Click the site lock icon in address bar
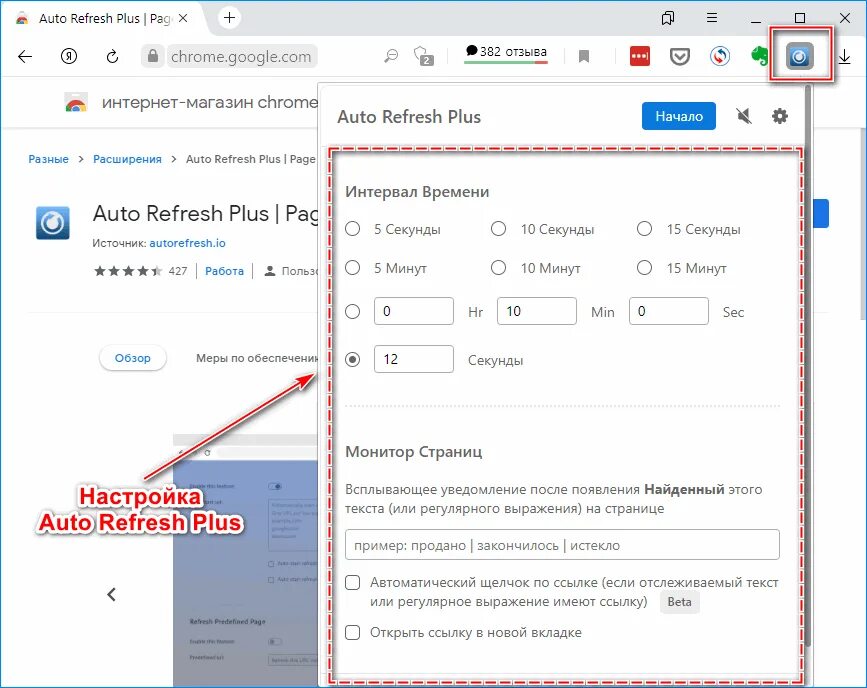 [153, 56]
